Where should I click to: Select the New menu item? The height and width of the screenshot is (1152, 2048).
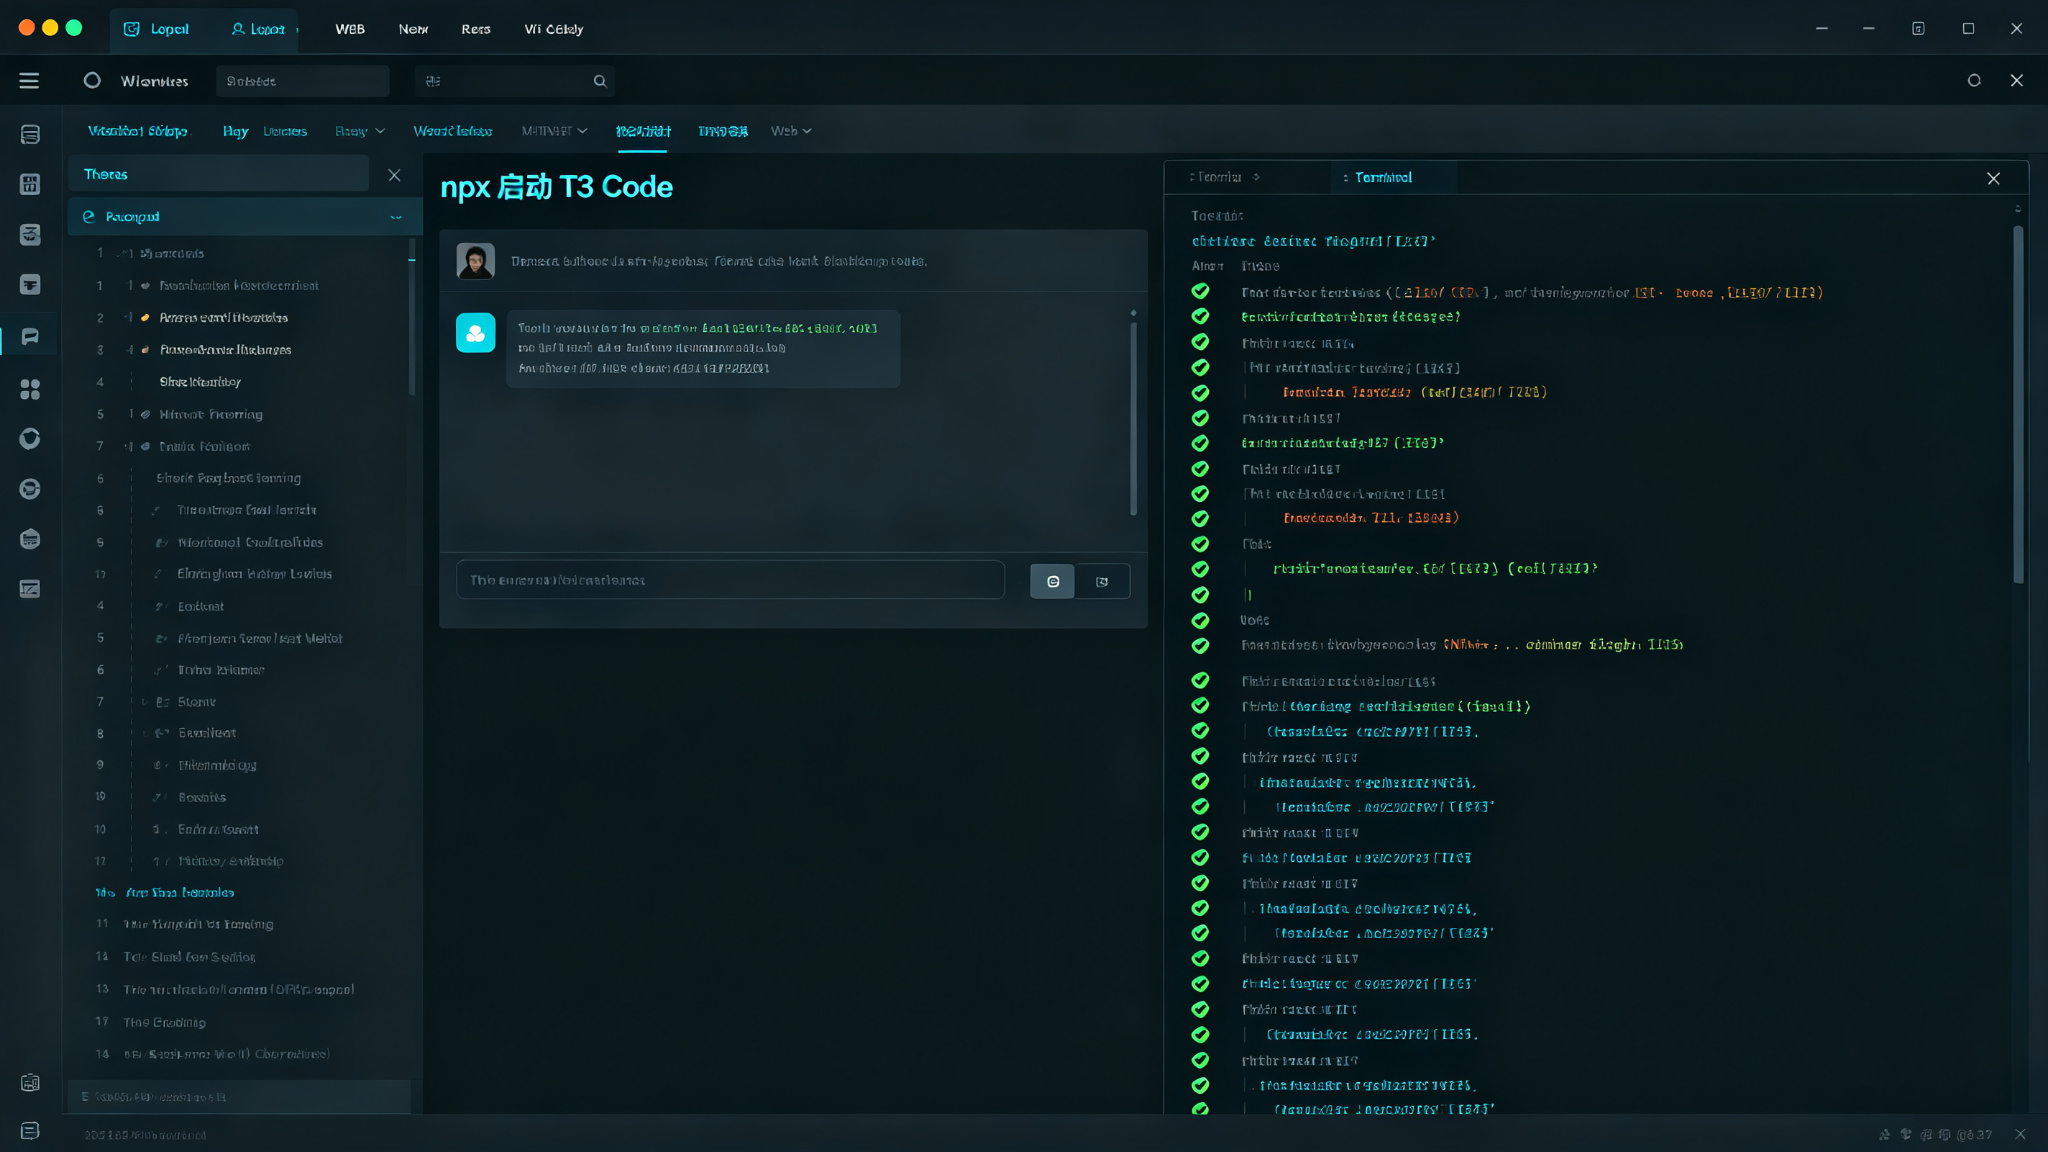pyautogui.click(x=413, y=29)
